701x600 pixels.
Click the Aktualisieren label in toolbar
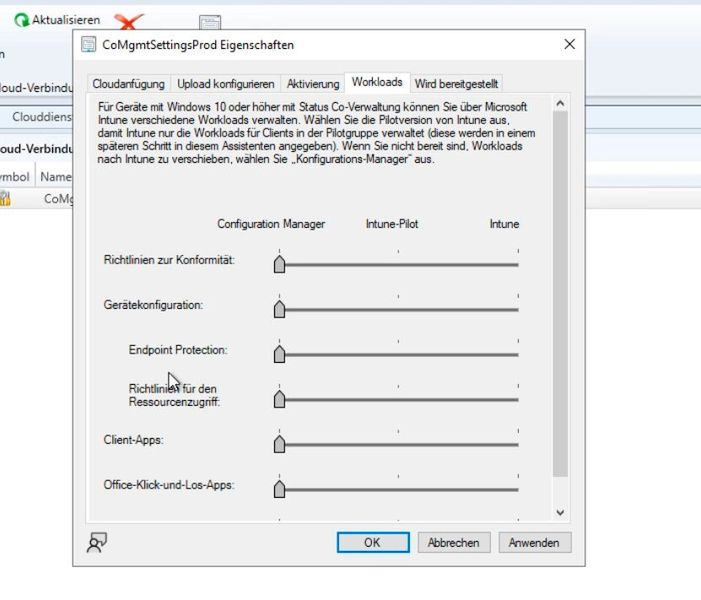tap(66, 20)
